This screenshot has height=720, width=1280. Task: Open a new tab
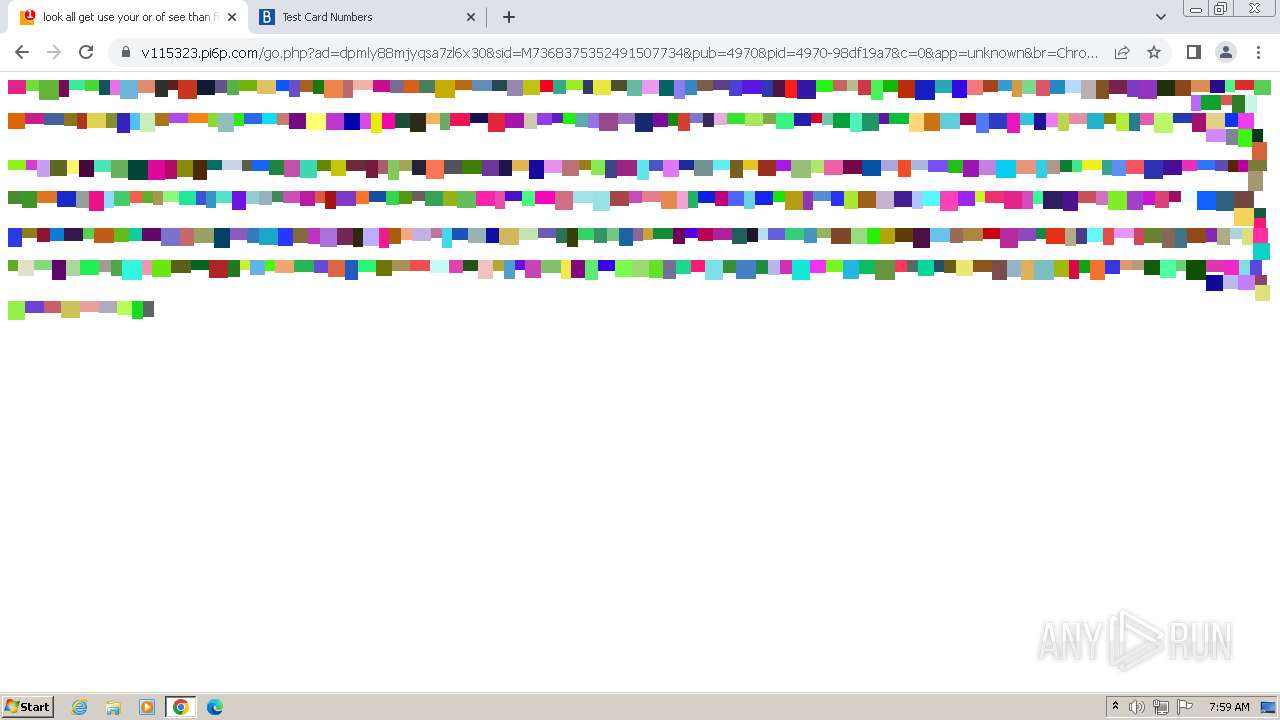[508, 17]
